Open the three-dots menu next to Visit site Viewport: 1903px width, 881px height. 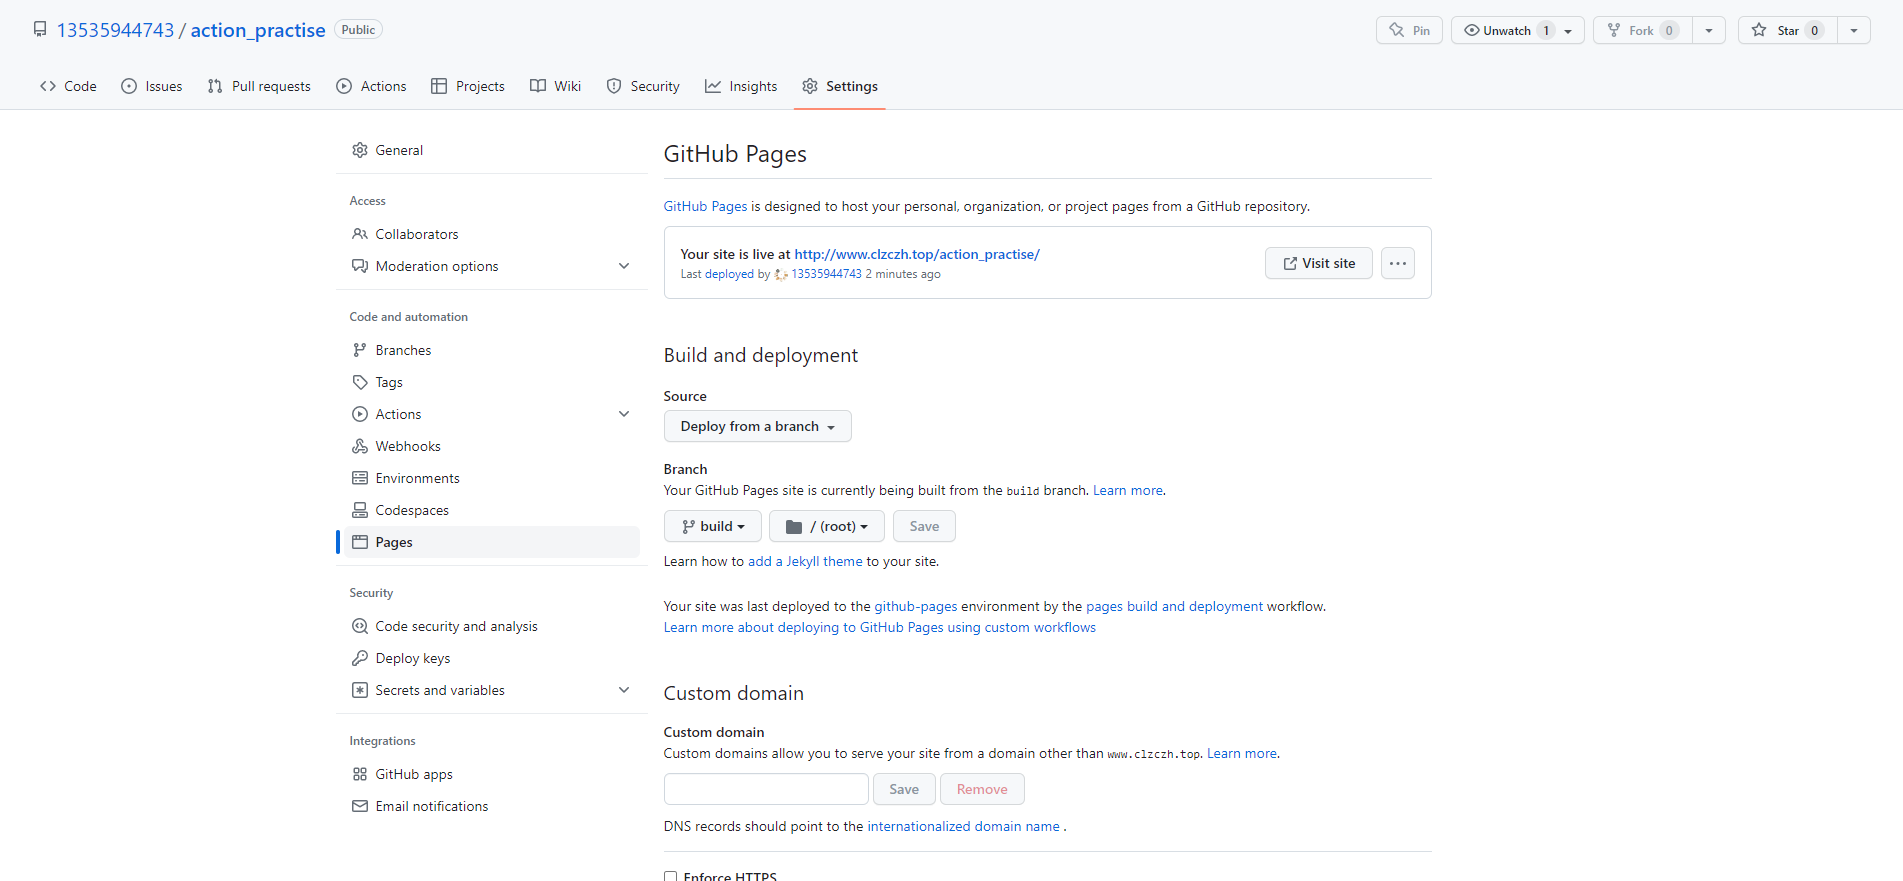(x=1398, y=263)
